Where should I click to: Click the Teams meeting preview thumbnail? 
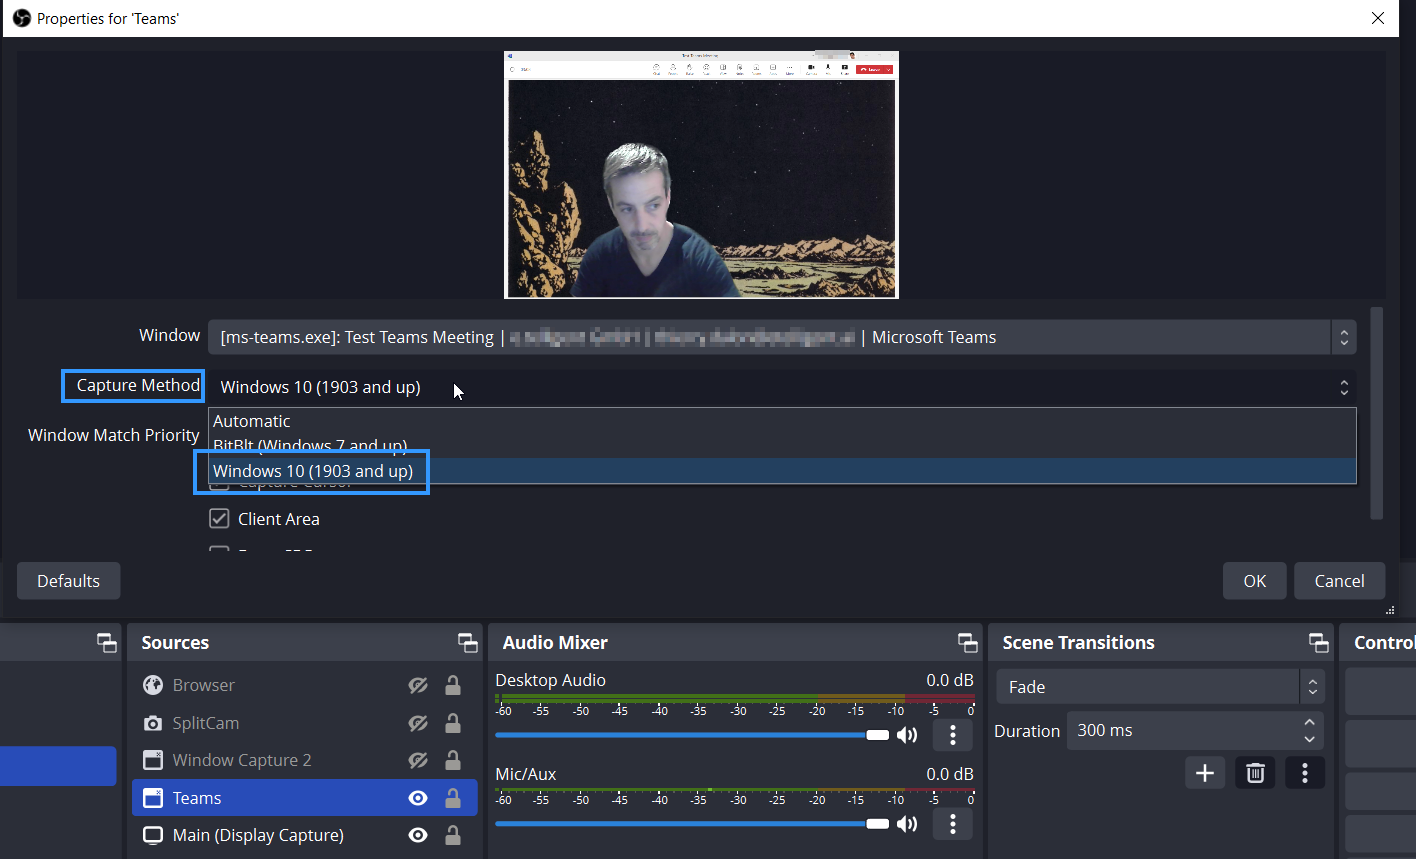pyautogui.click(x=701, y=175)
